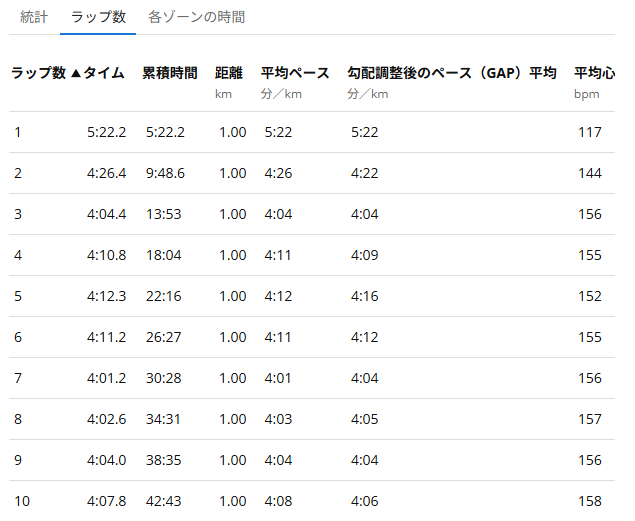Sort by the タイム column header
This screenshot has width=635, height=521.
pyautogui.click(x=104, y=74)
